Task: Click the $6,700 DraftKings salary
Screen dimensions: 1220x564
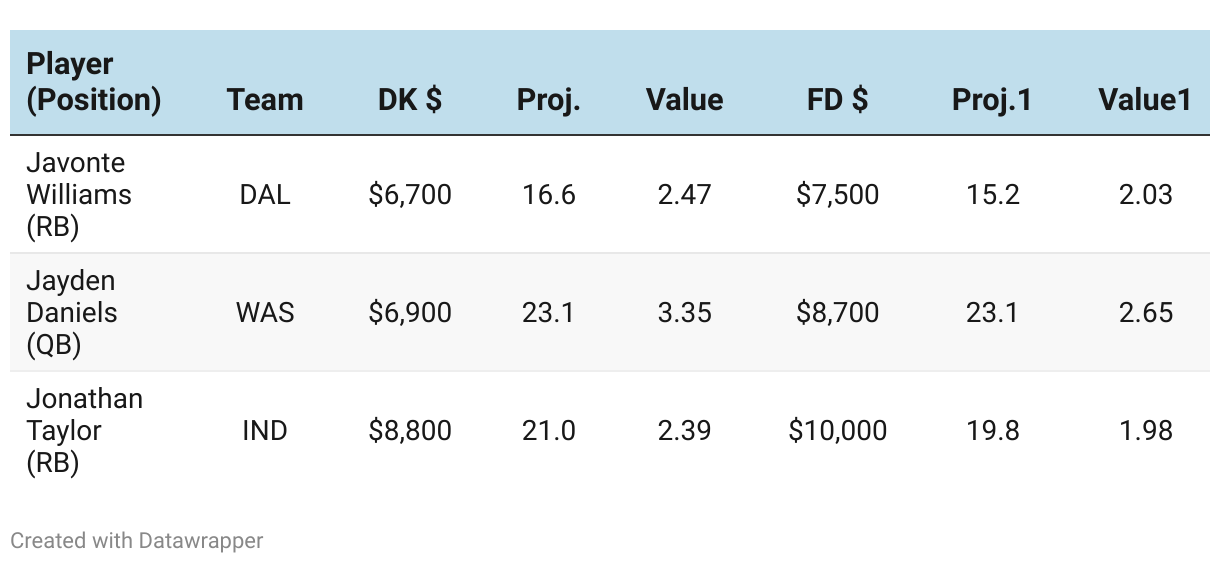Action: tap(410, 194)
